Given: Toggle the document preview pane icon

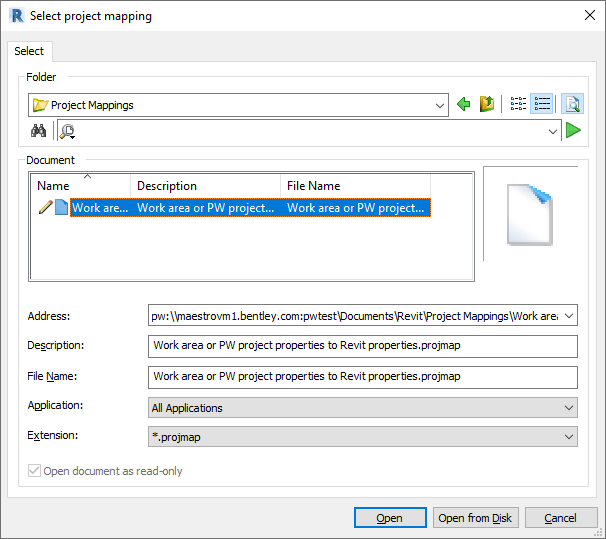Looking at the screenshot, I should pyautogui.click(x=572, y=104).
